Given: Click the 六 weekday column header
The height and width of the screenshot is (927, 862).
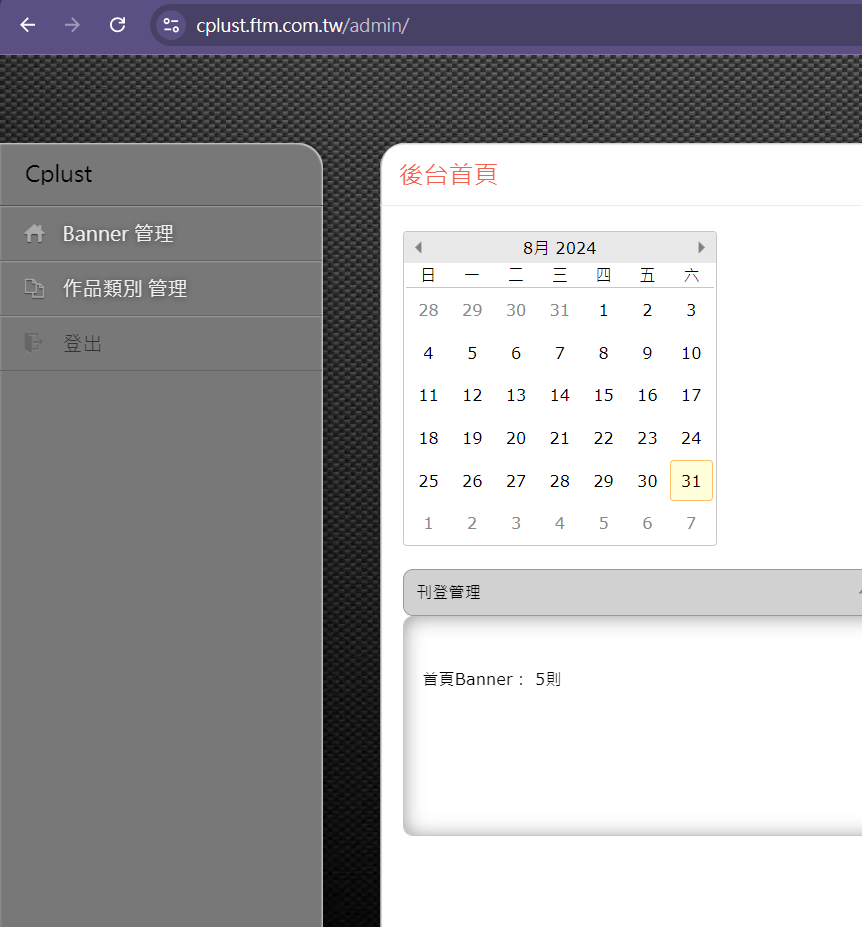Looking at the screenshot, I should coord(691,275).
